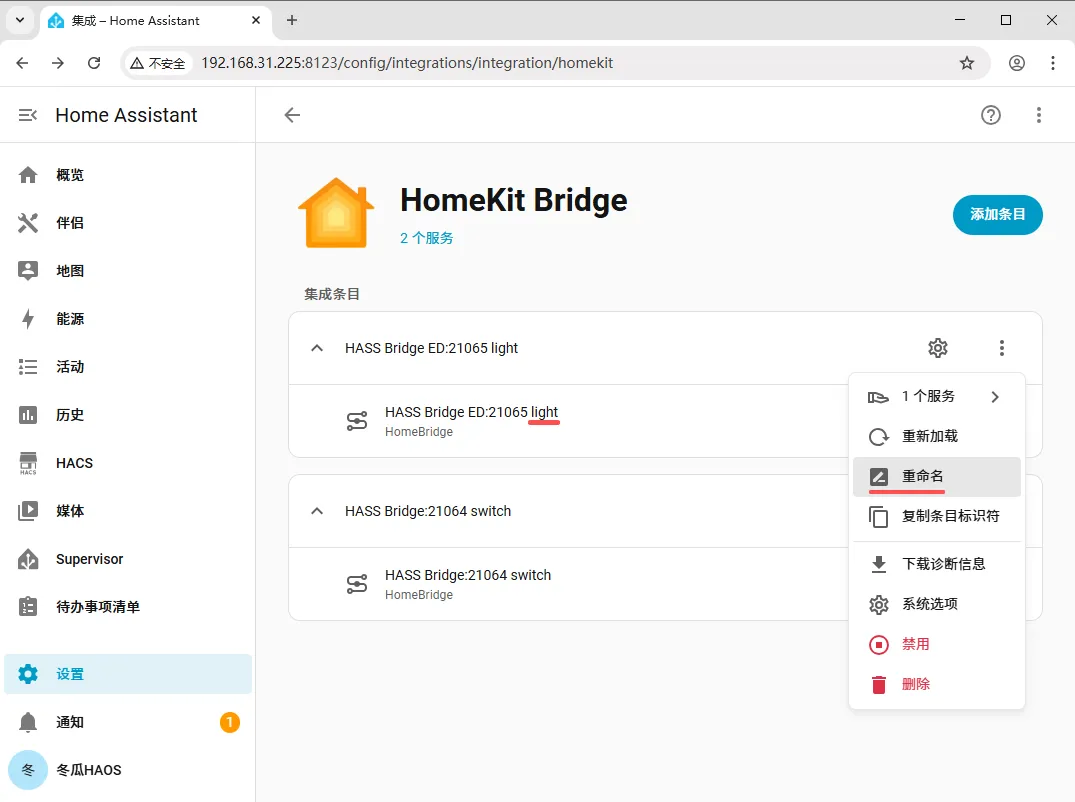This screenshot has width=1075, height=802.
Task: Click the service icon beside HASS Bridge:21064 switch
Action: pos(357,584)
